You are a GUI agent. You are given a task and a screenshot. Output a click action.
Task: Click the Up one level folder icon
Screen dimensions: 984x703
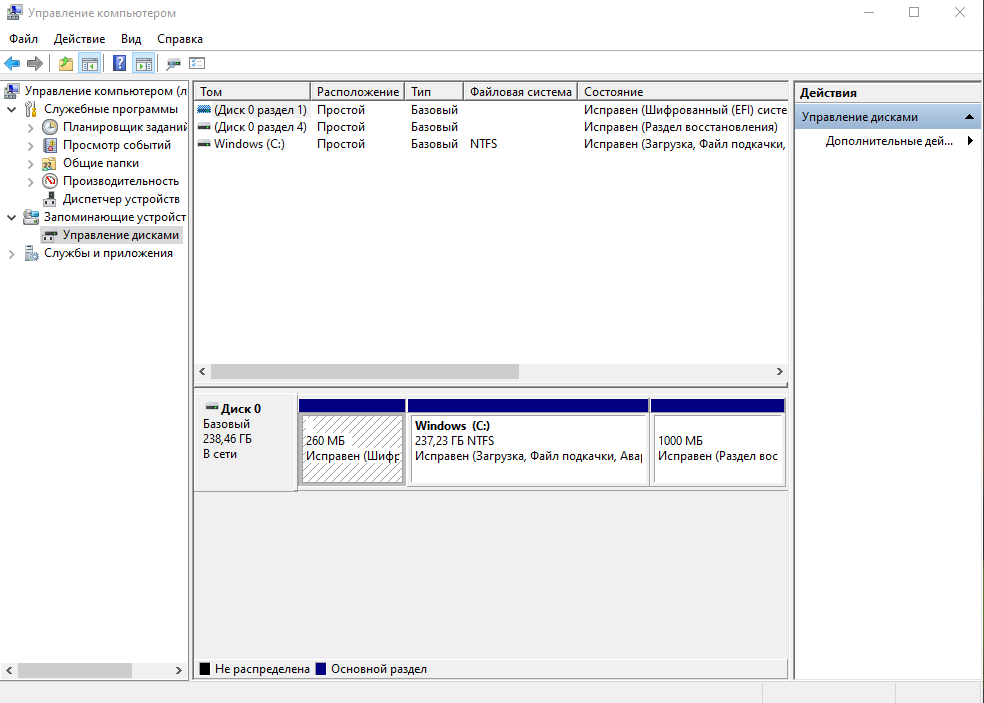(x=65, y=63)
